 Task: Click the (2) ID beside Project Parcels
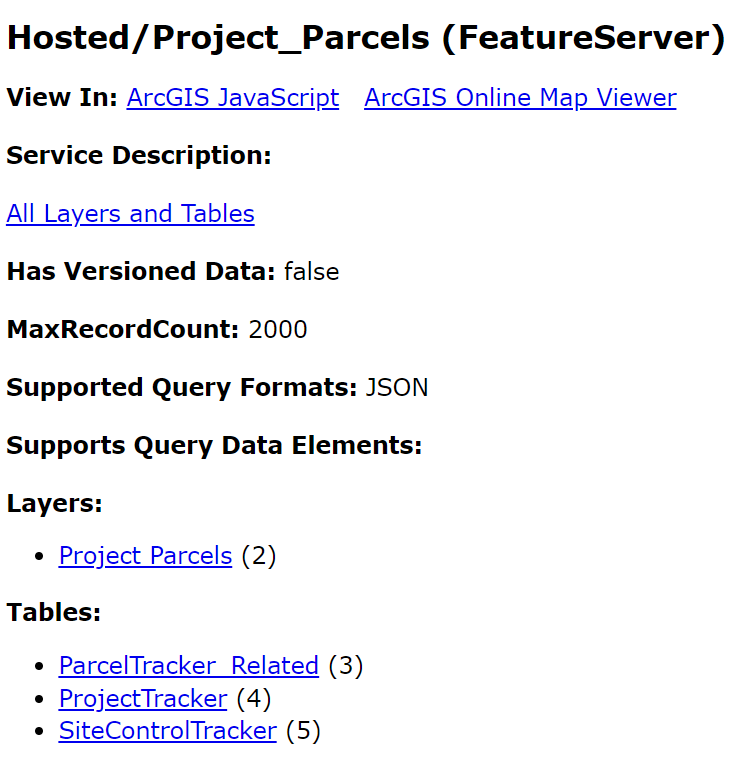(258, 556)
